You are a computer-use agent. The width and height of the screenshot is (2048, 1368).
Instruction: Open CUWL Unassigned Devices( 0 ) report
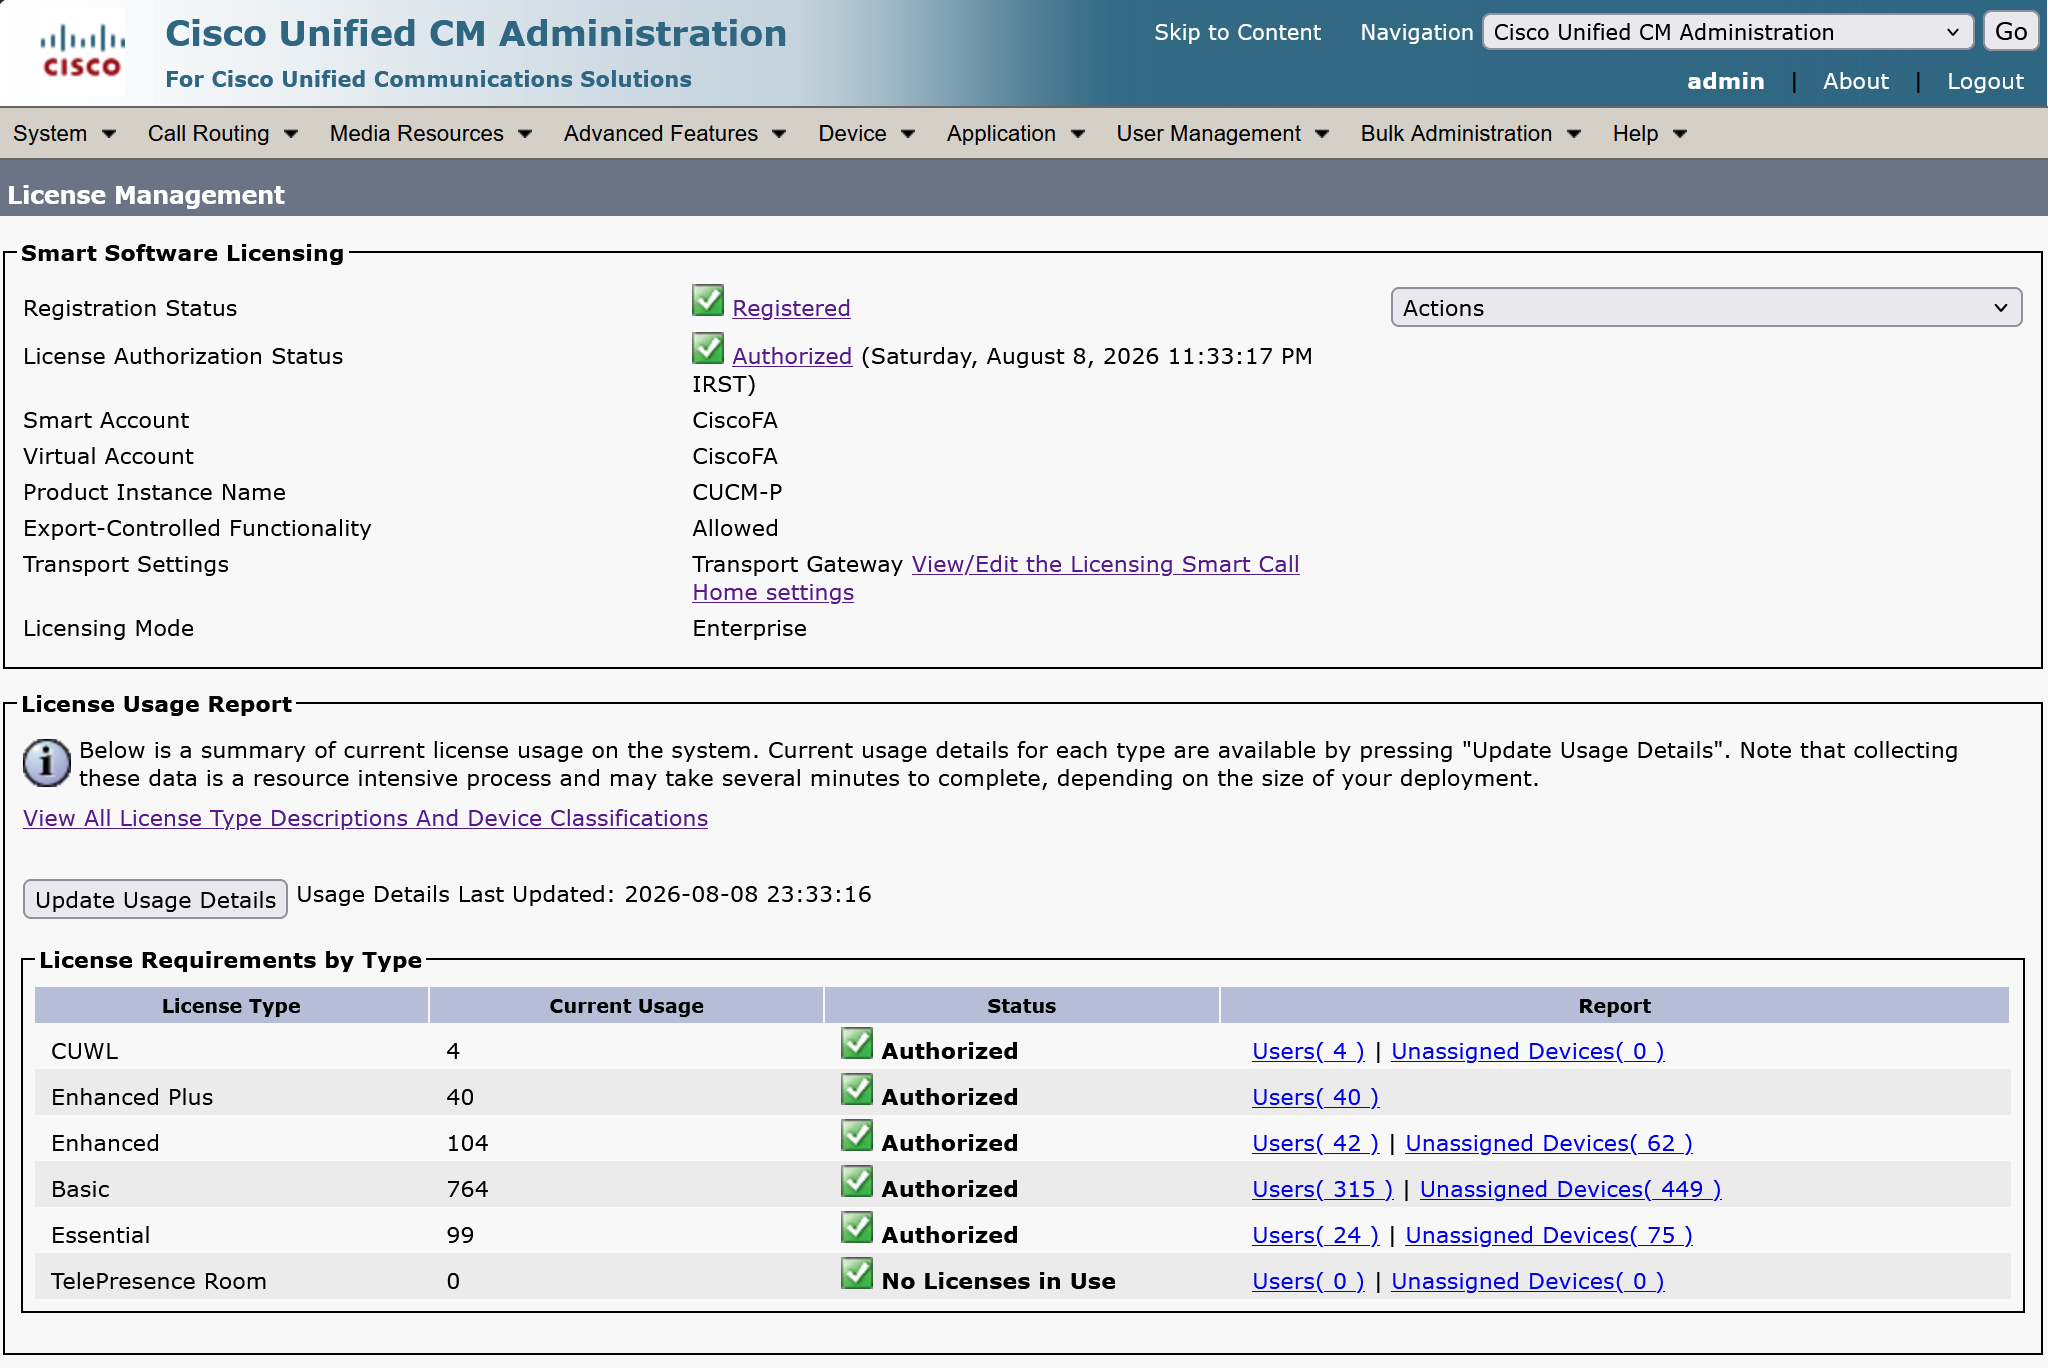click(x=1528, y=1052)
